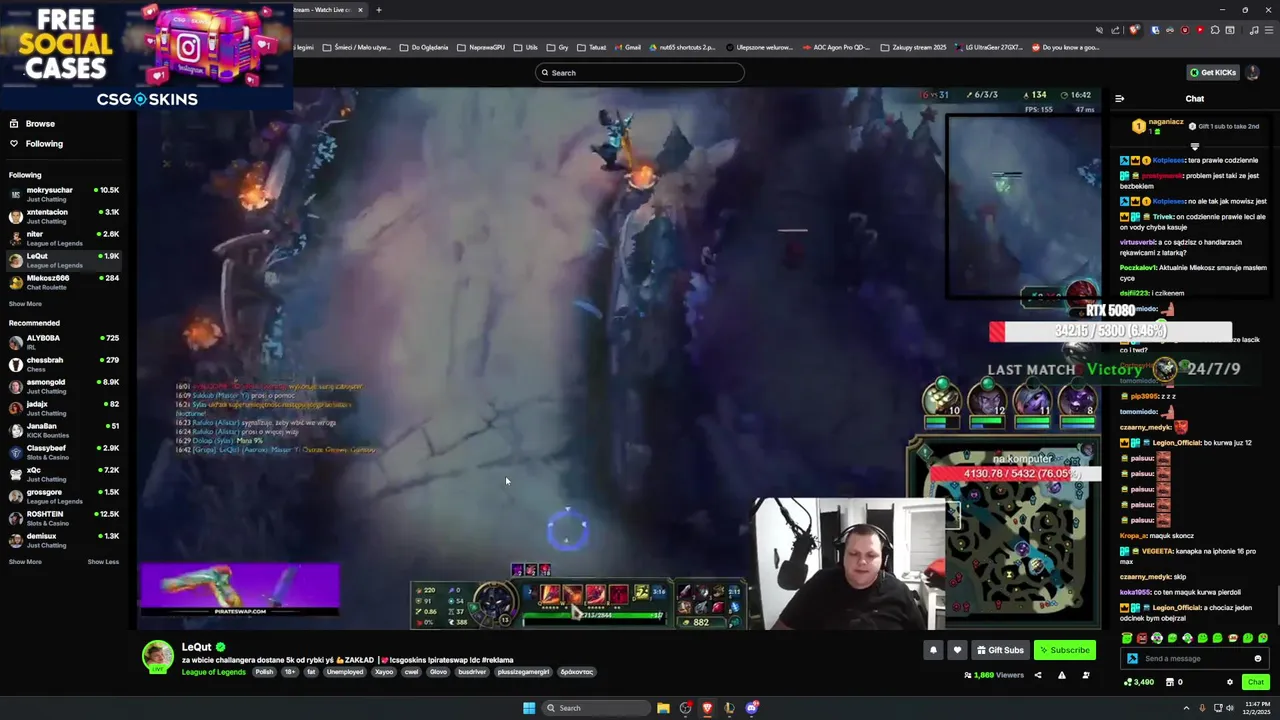Open the Gmail bookmark

tap(628, 47)
